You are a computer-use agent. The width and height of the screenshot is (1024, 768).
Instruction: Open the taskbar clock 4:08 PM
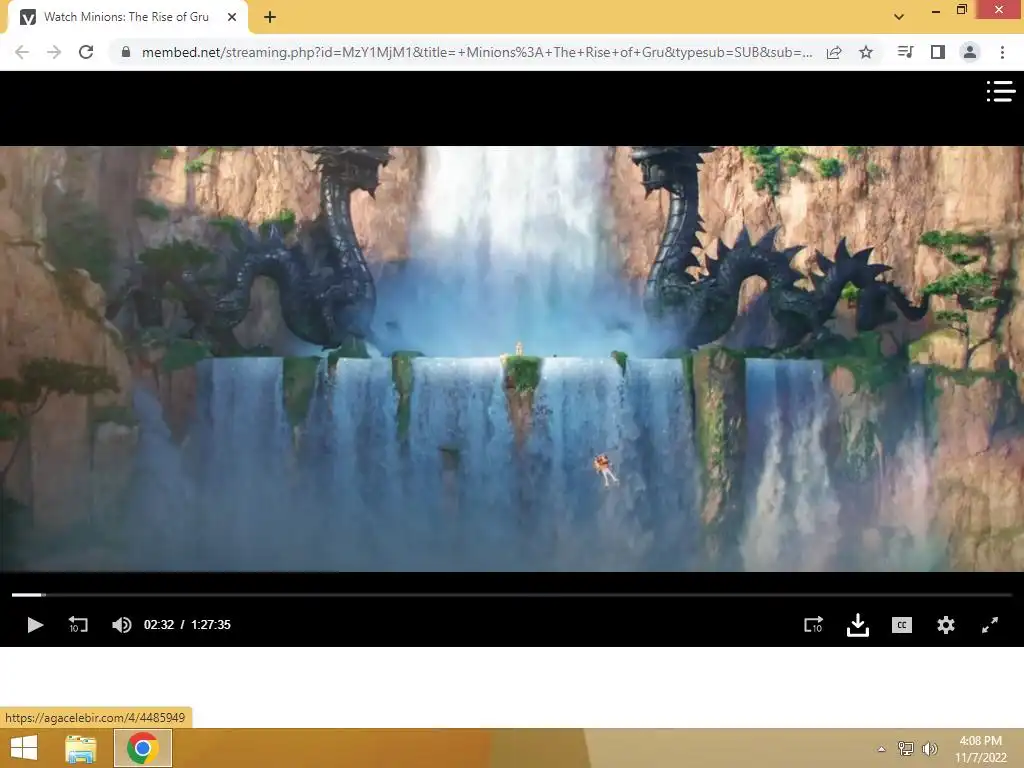coord(981,748)
